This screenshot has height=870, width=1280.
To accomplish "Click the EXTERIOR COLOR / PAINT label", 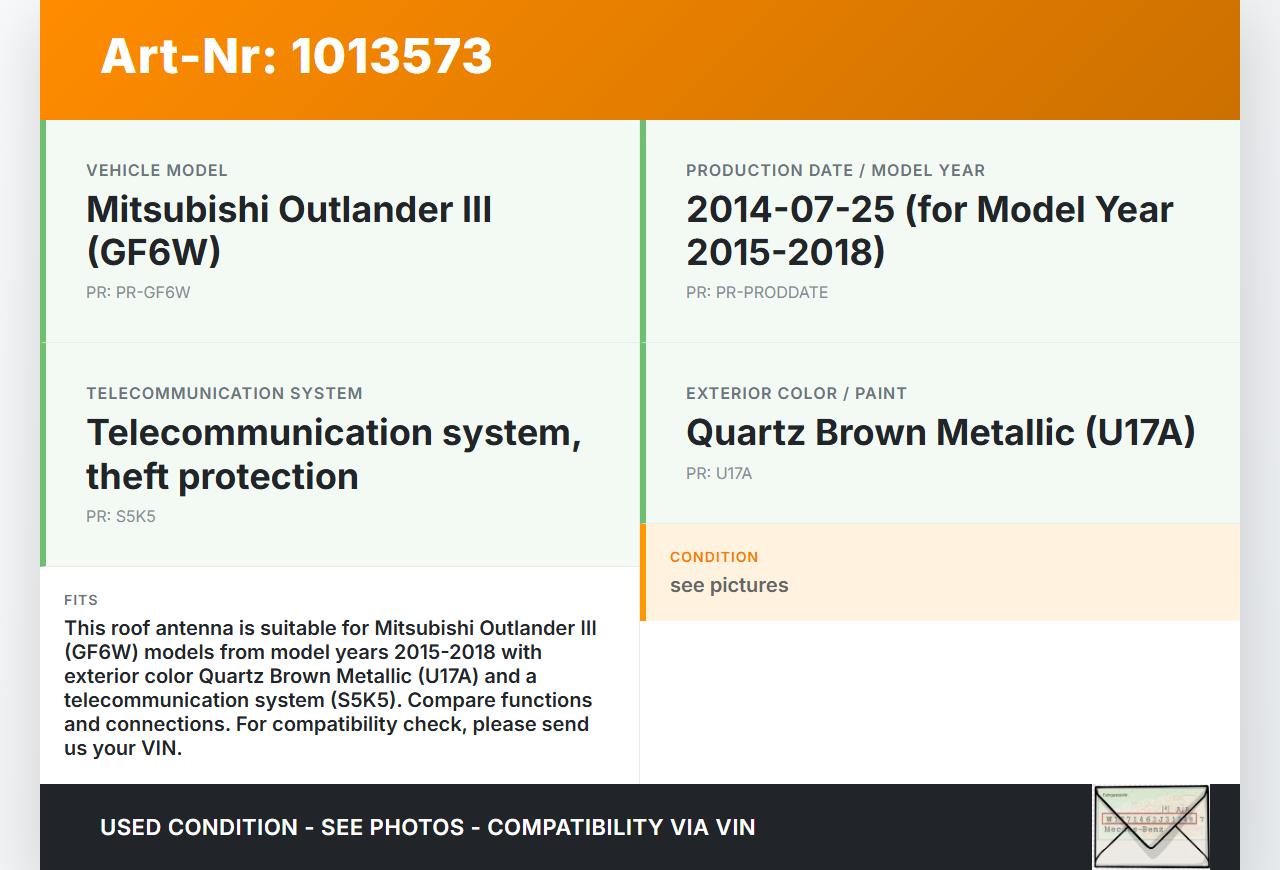I will (x=796, y=393).
